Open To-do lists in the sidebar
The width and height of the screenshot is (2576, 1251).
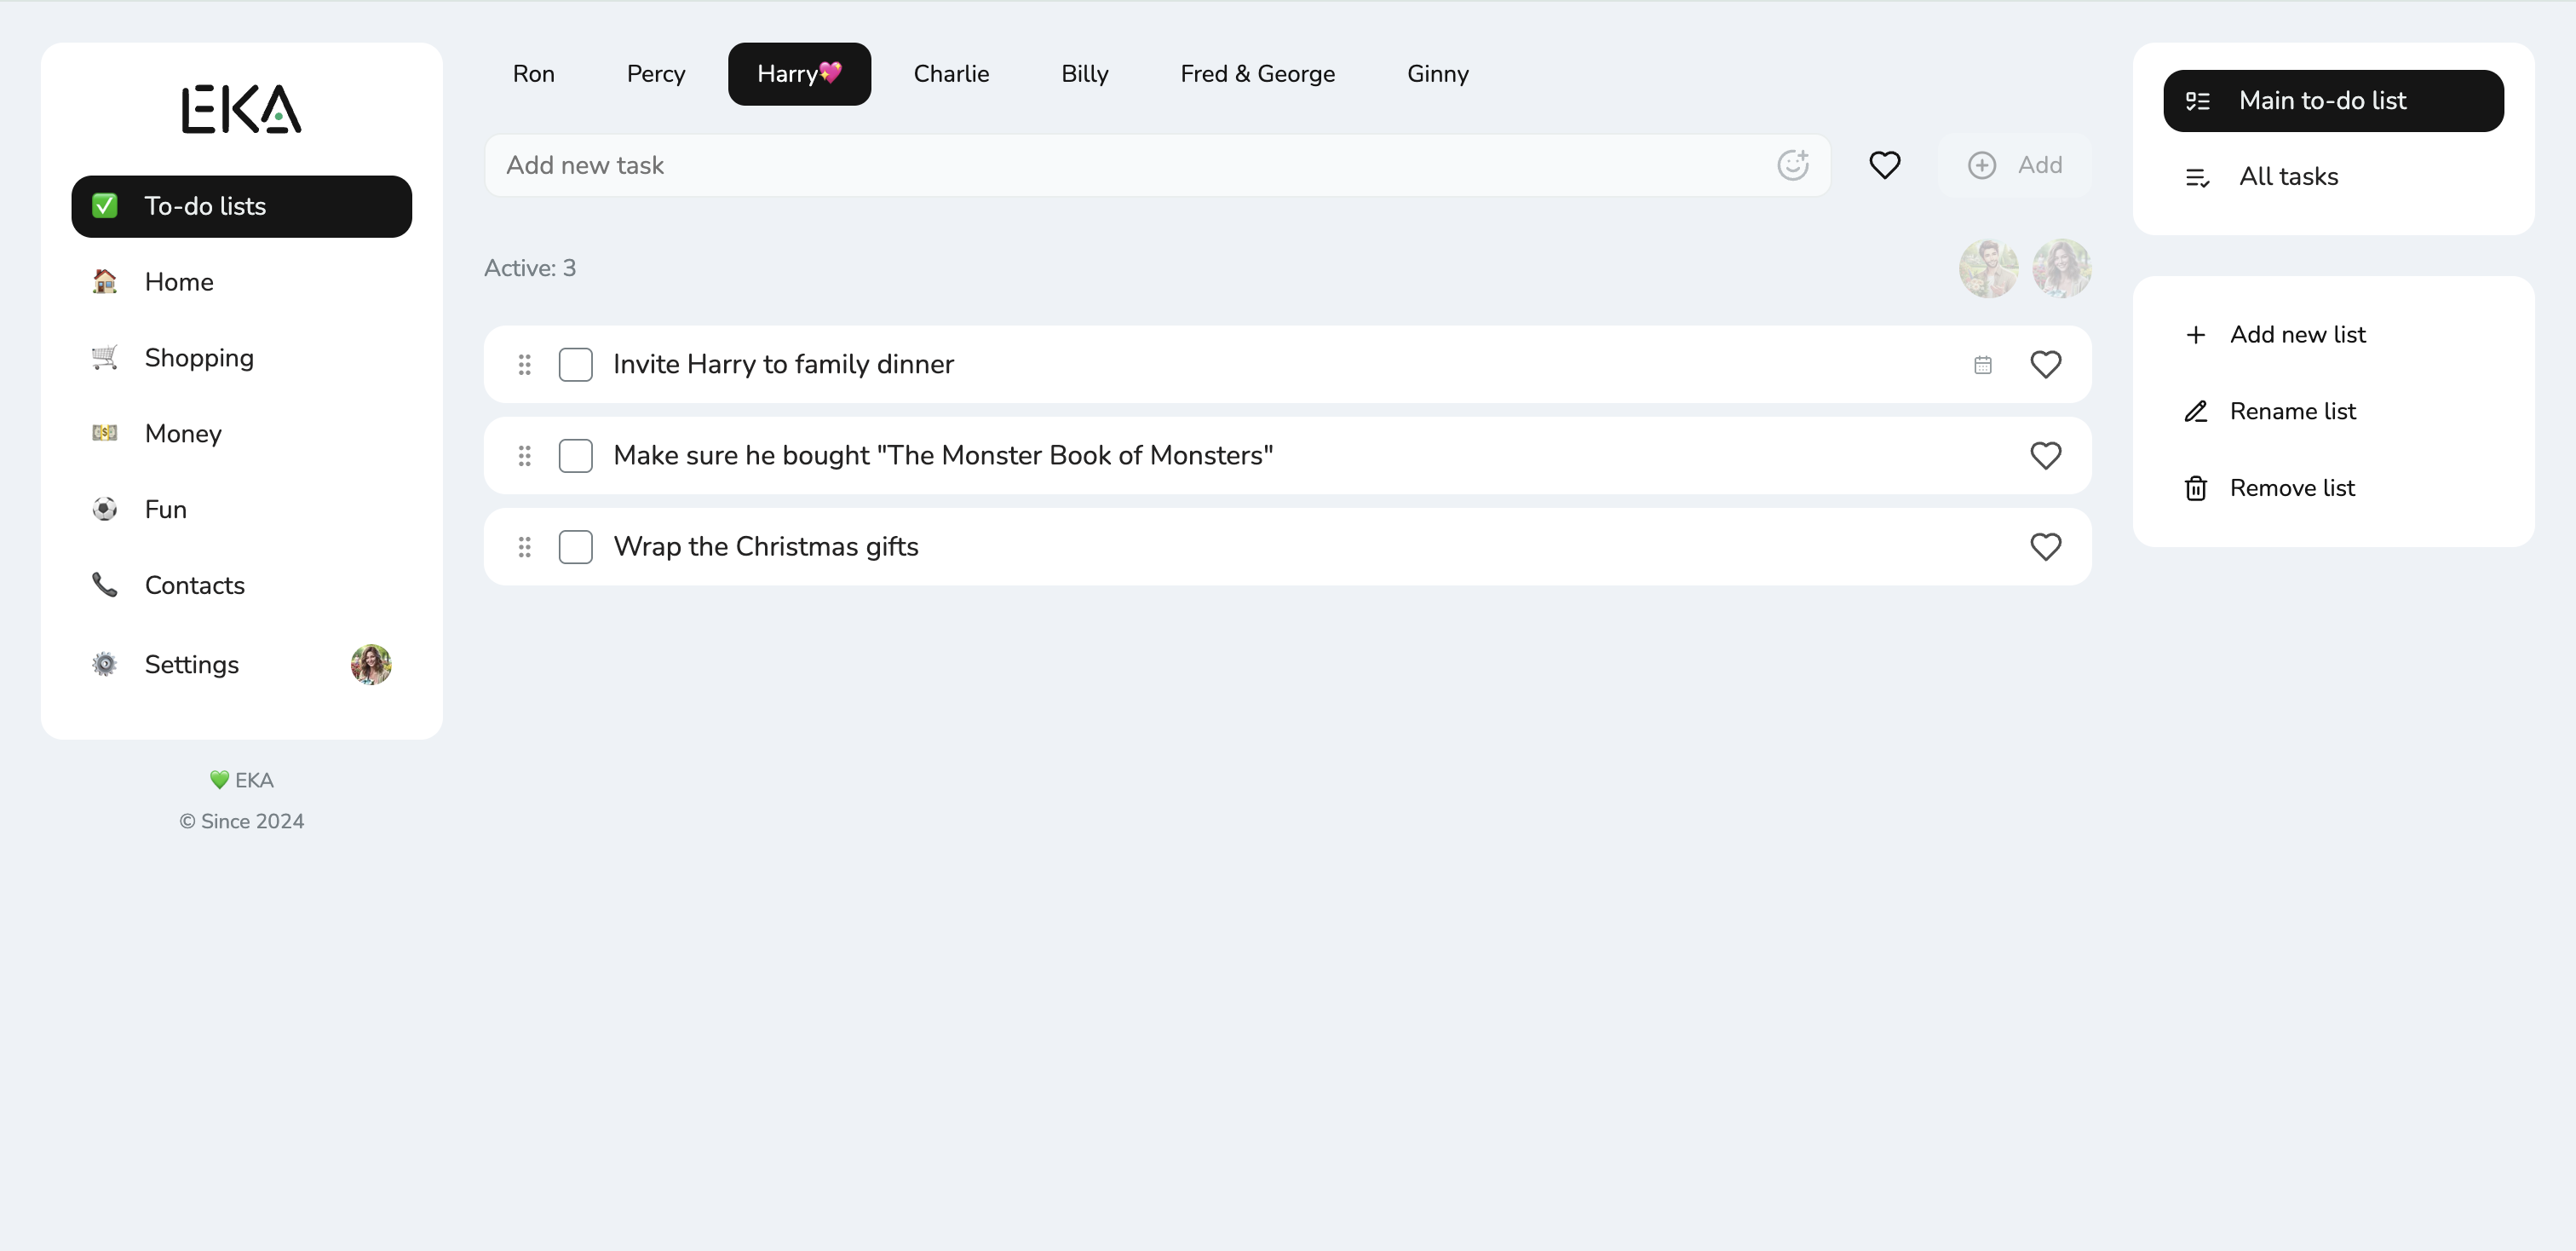coord(242,207)
